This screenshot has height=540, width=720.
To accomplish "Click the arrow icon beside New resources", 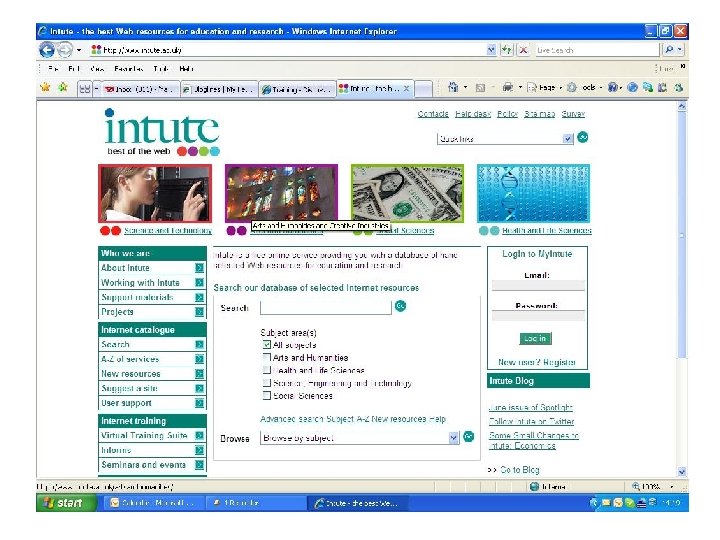I will coord(199,374).
